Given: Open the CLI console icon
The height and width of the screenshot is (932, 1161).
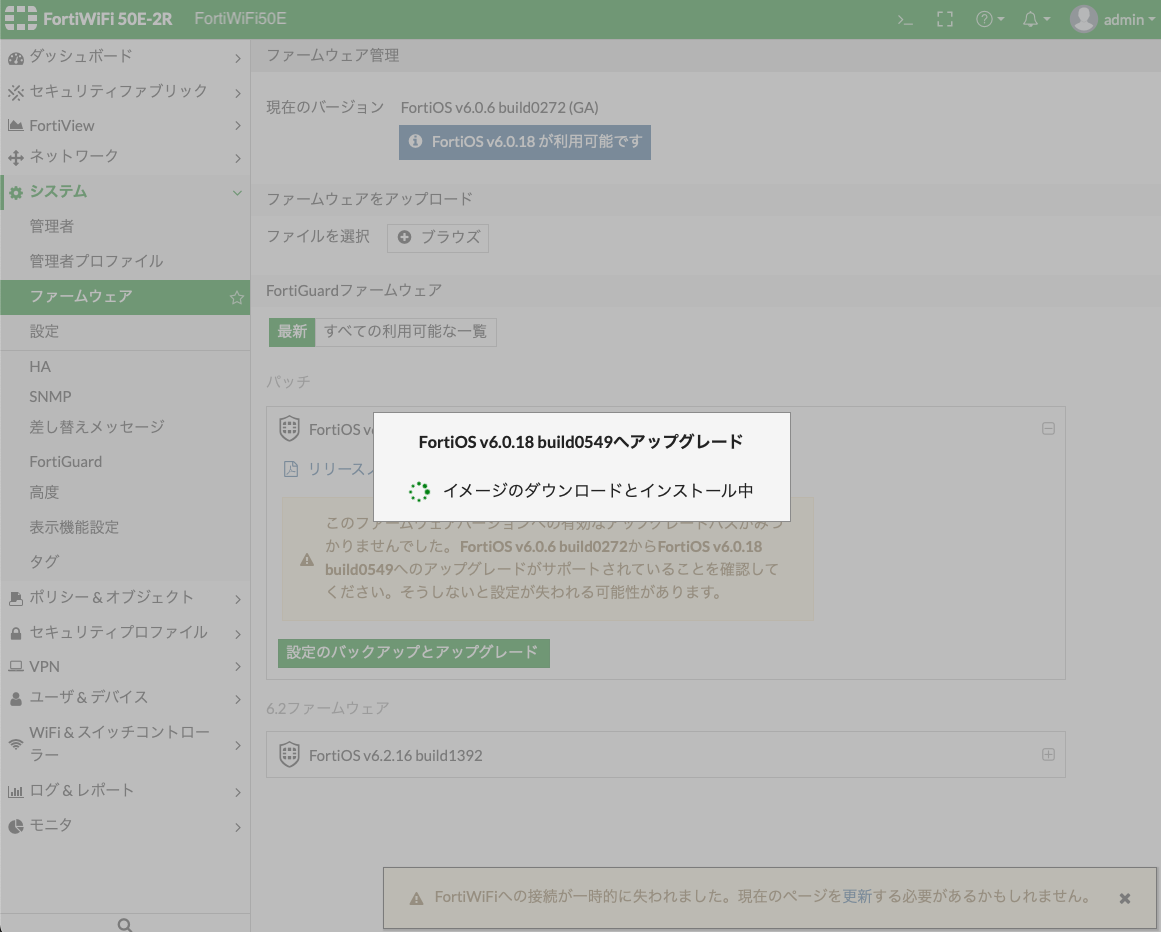Looking at the screenshot, I should [x=905, y=18].
